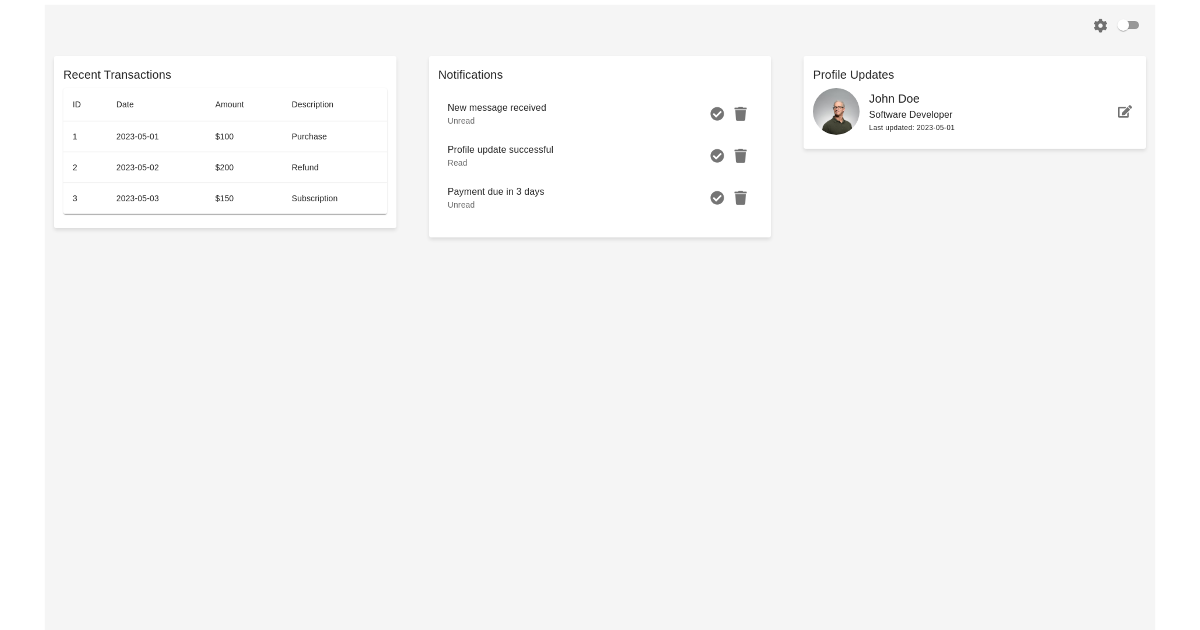Mark "Profile update successful" as read
The width and height of the screenshot is (1200, 630).
[x=717, y=156]
